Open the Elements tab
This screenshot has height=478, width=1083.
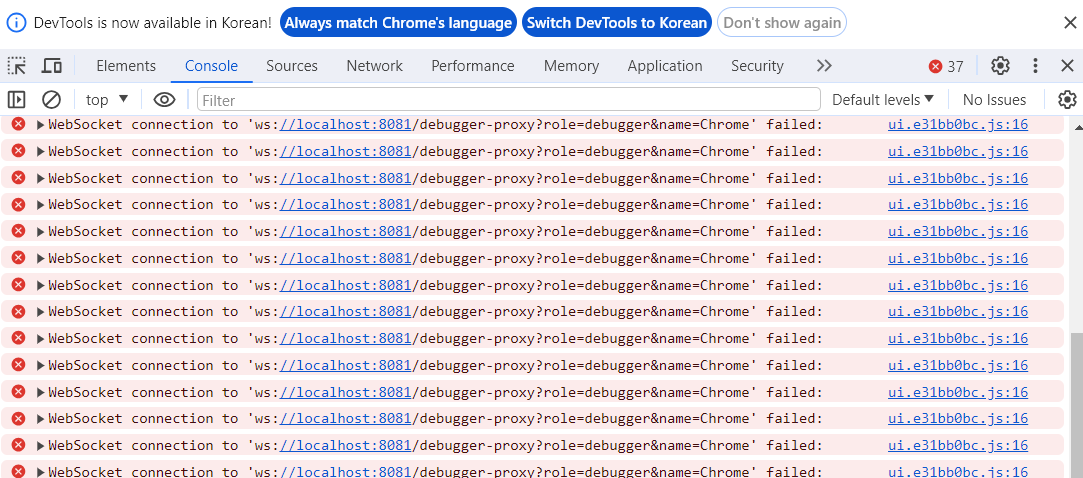(126, 66)
